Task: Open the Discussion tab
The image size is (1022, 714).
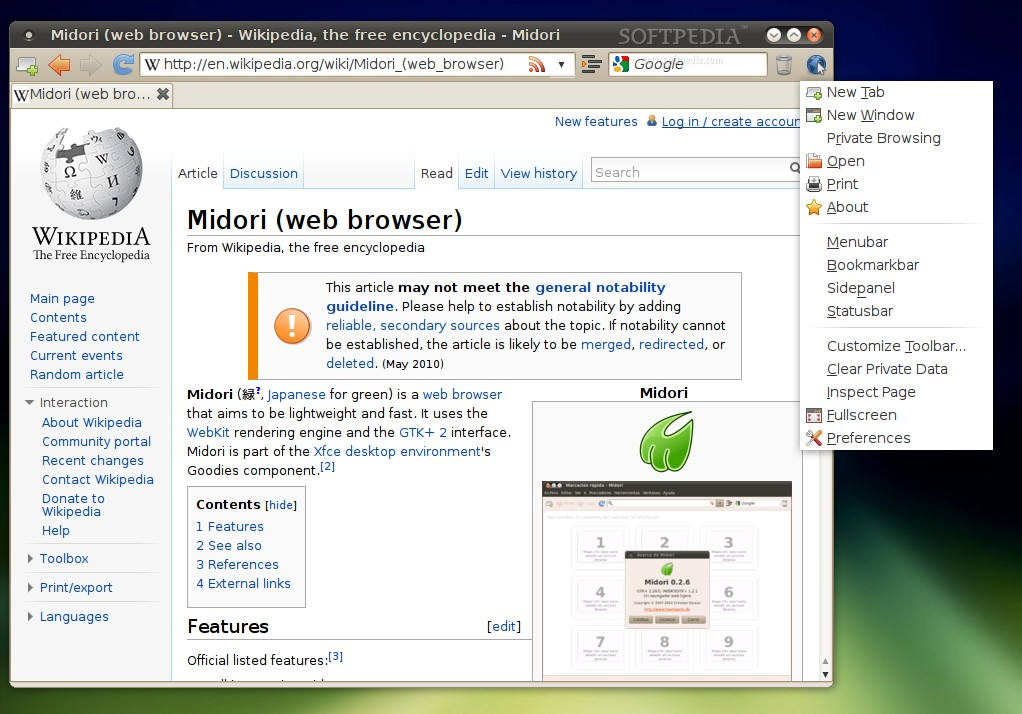Action: (x=263, y=173)
